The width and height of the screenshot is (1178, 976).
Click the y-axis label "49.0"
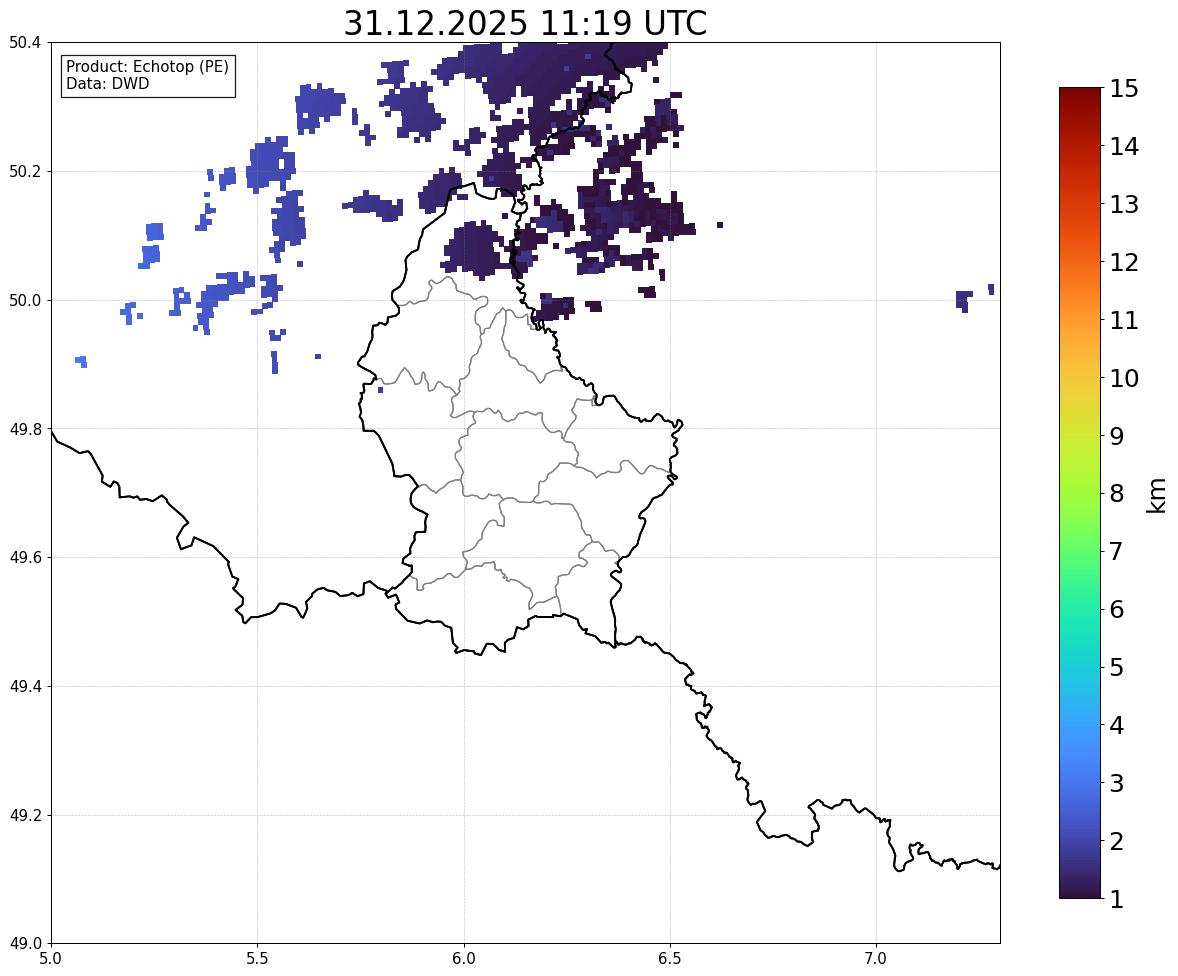25,944
